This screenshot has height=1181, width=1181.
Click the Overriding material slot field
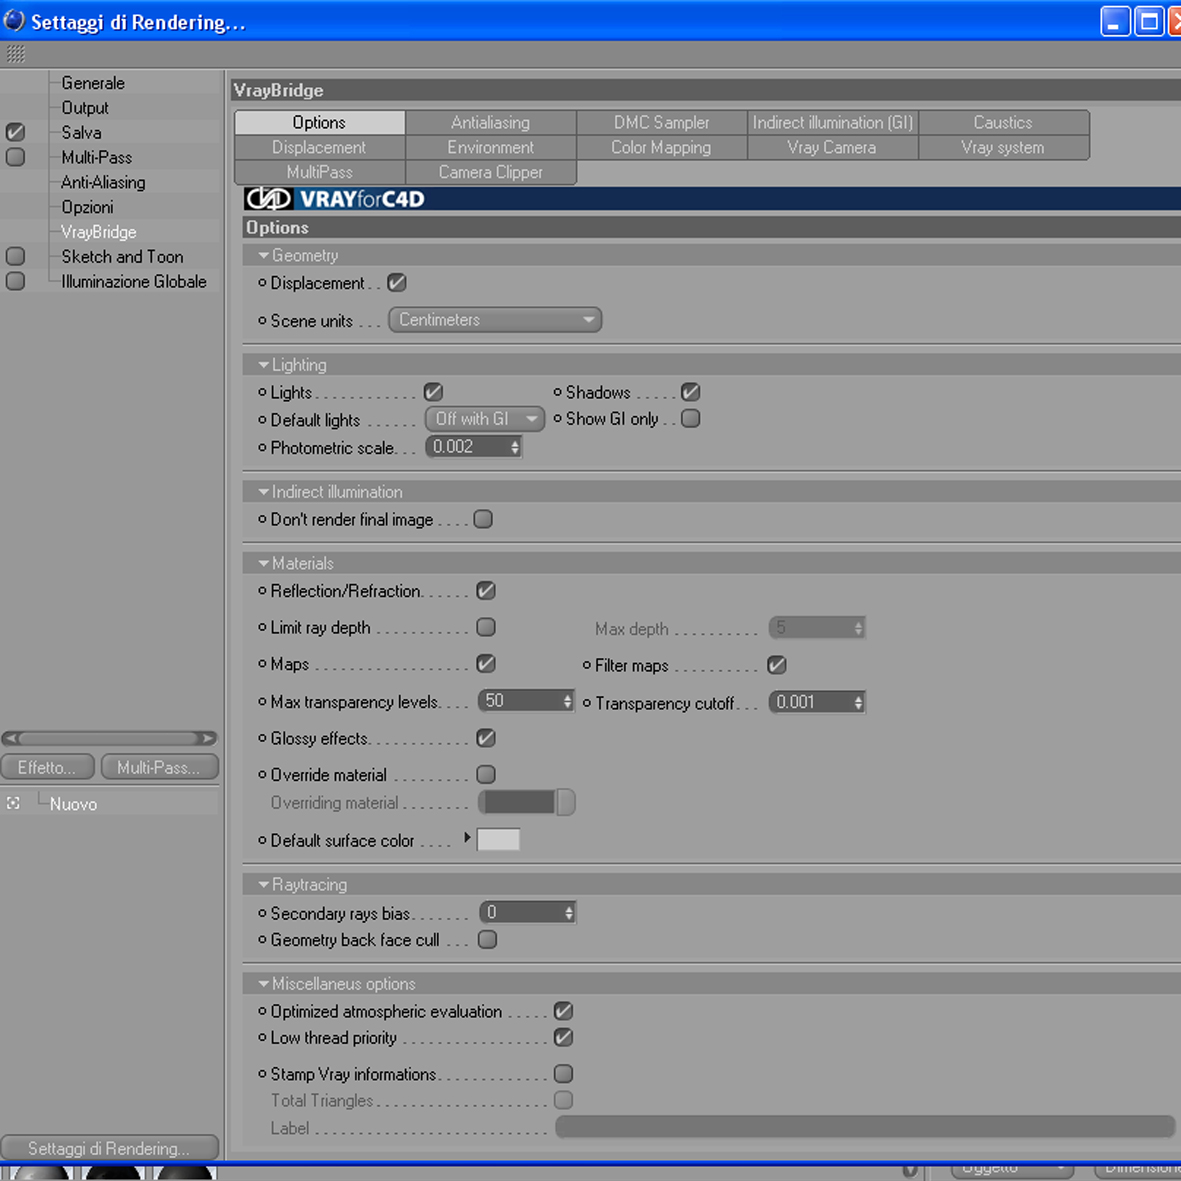pyautogui.click(x=517, y=802)
